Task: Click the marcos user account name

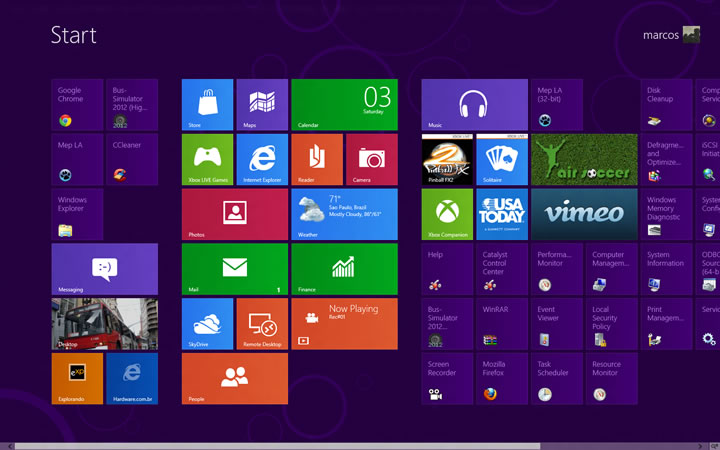Action: coord(661,35)
